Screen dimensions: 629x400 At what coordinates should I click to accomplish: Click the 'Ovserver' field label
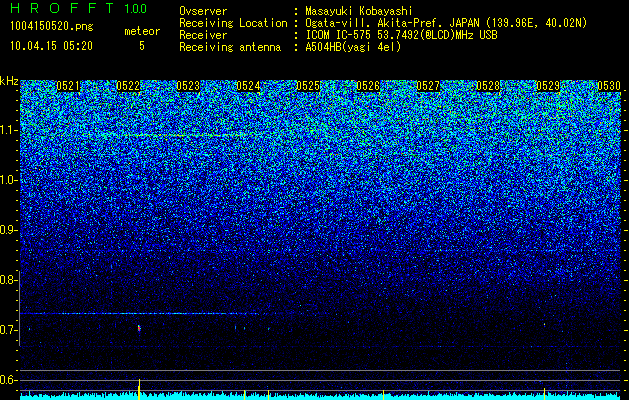(x=203, y=11)
